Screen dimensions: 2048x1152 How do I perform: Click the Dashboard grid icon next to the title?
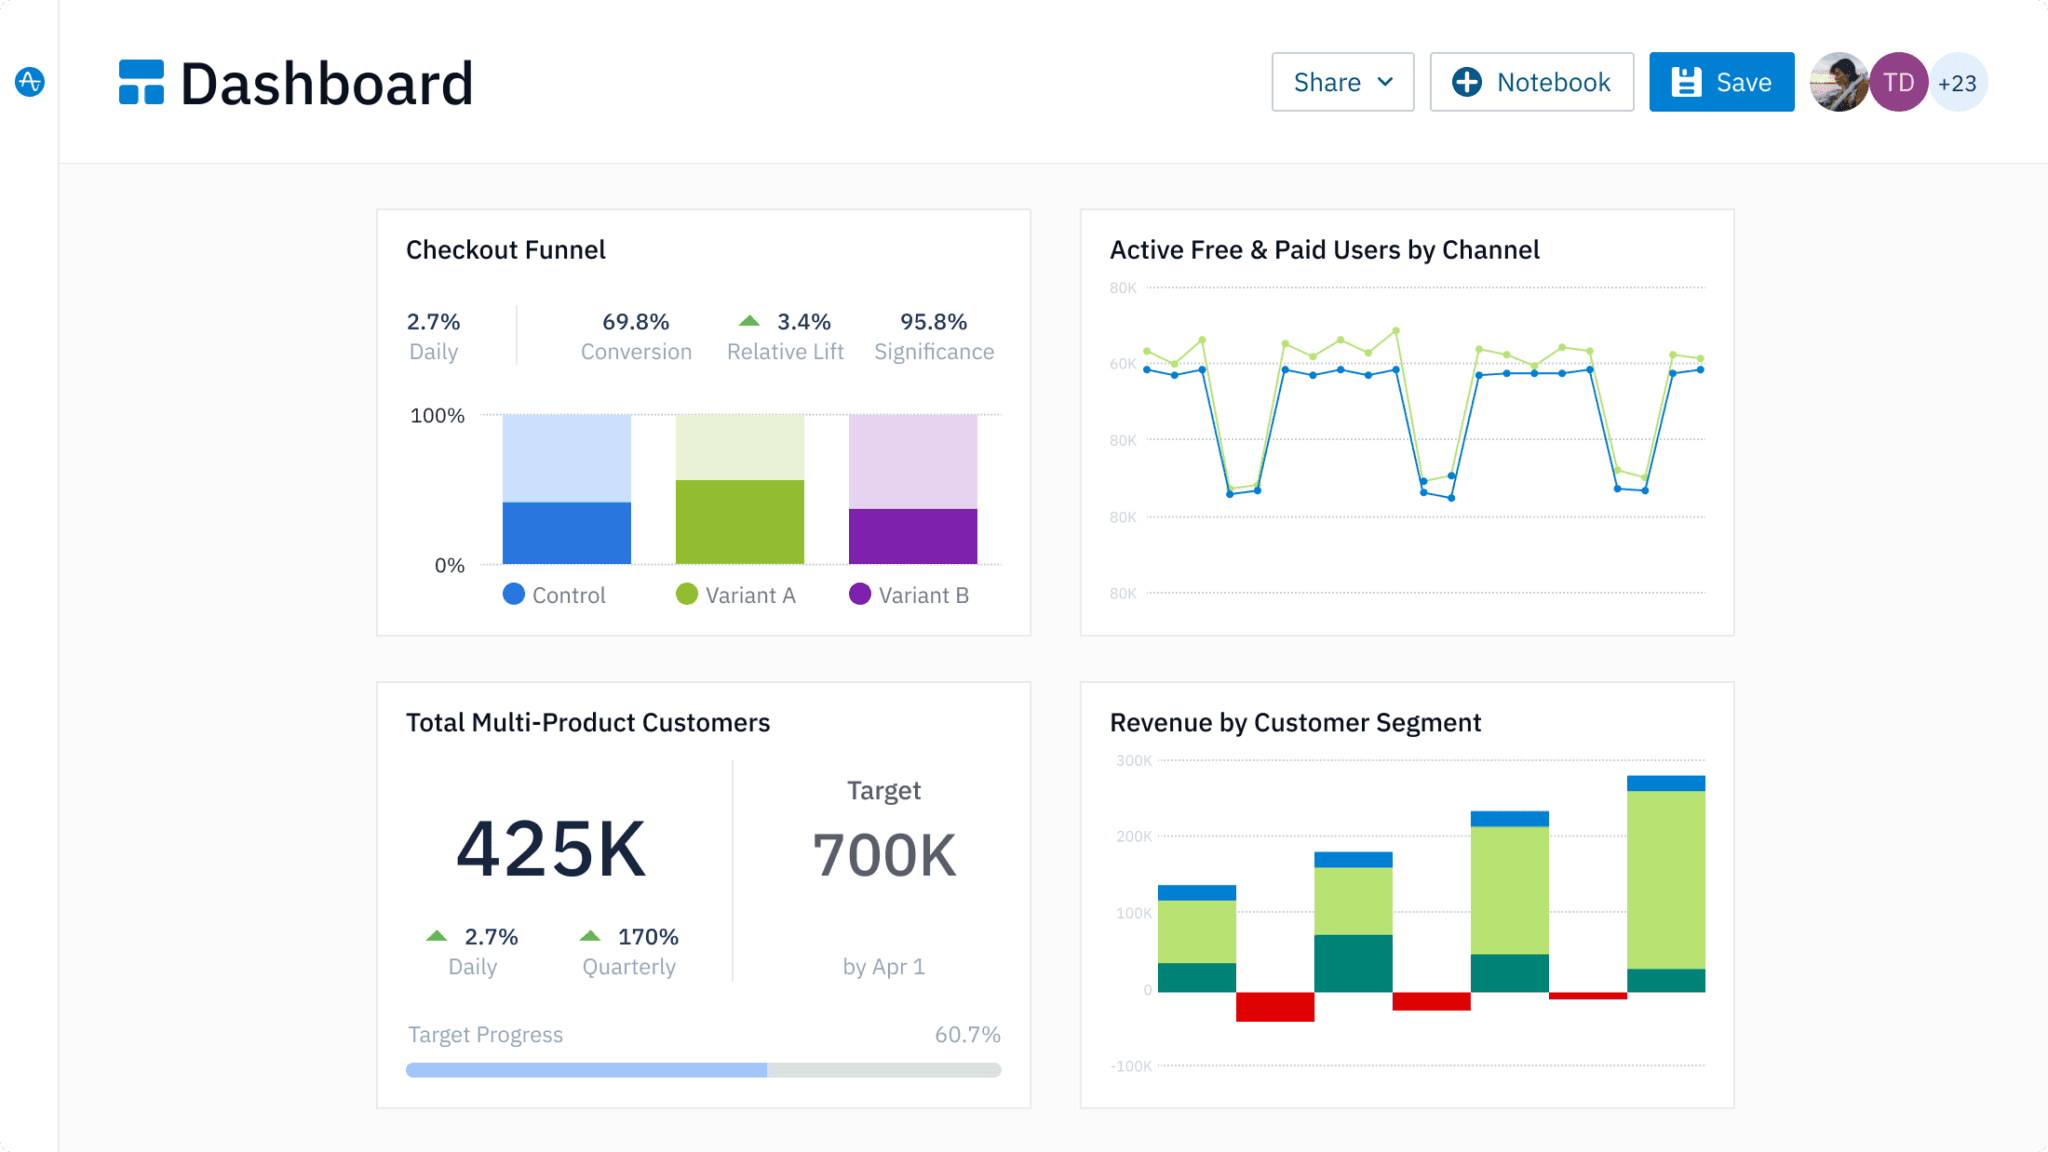point(140,82)
